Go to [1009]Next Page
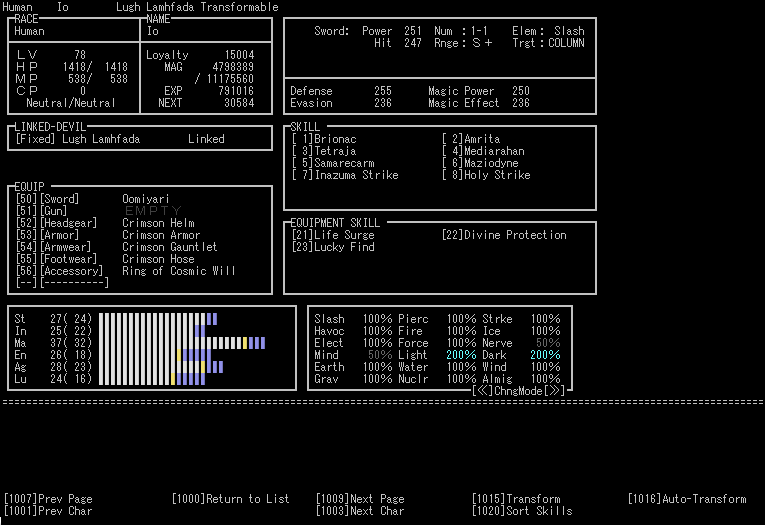765x525 pixels. tap(360, 499)
